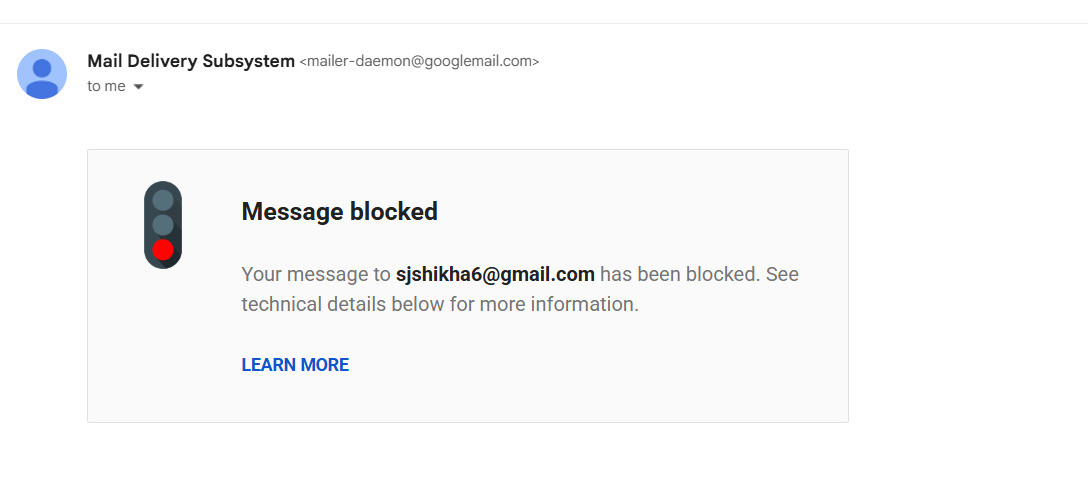Open the LEARN MORE link

pyautogui.click(x=295, y=365)
